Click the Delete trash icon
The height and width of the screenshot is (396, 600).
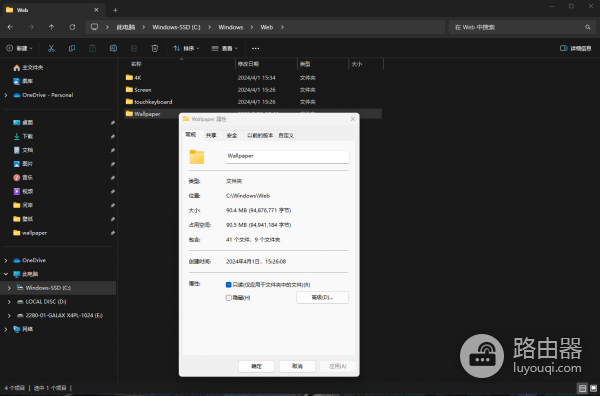(x=155, y=48)
